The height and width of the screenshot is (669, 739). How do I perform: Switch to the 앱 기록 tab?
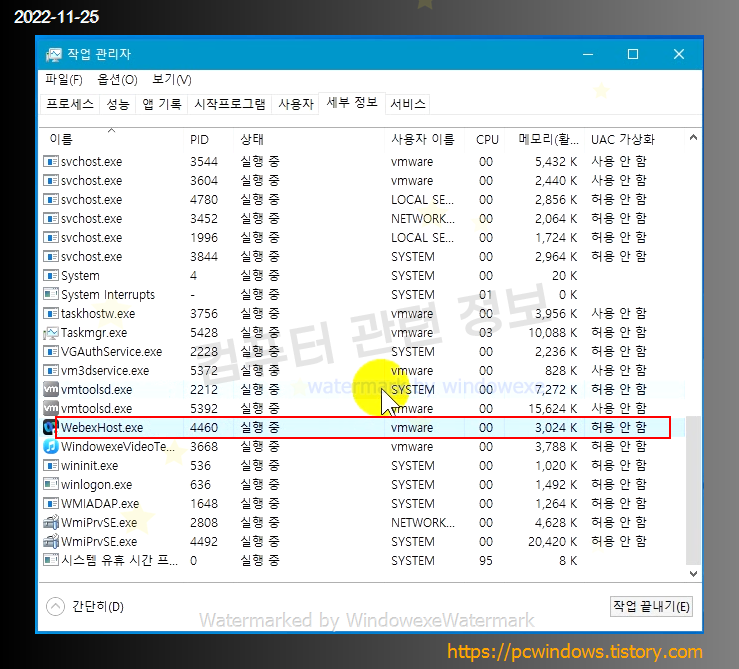[162, 104]
